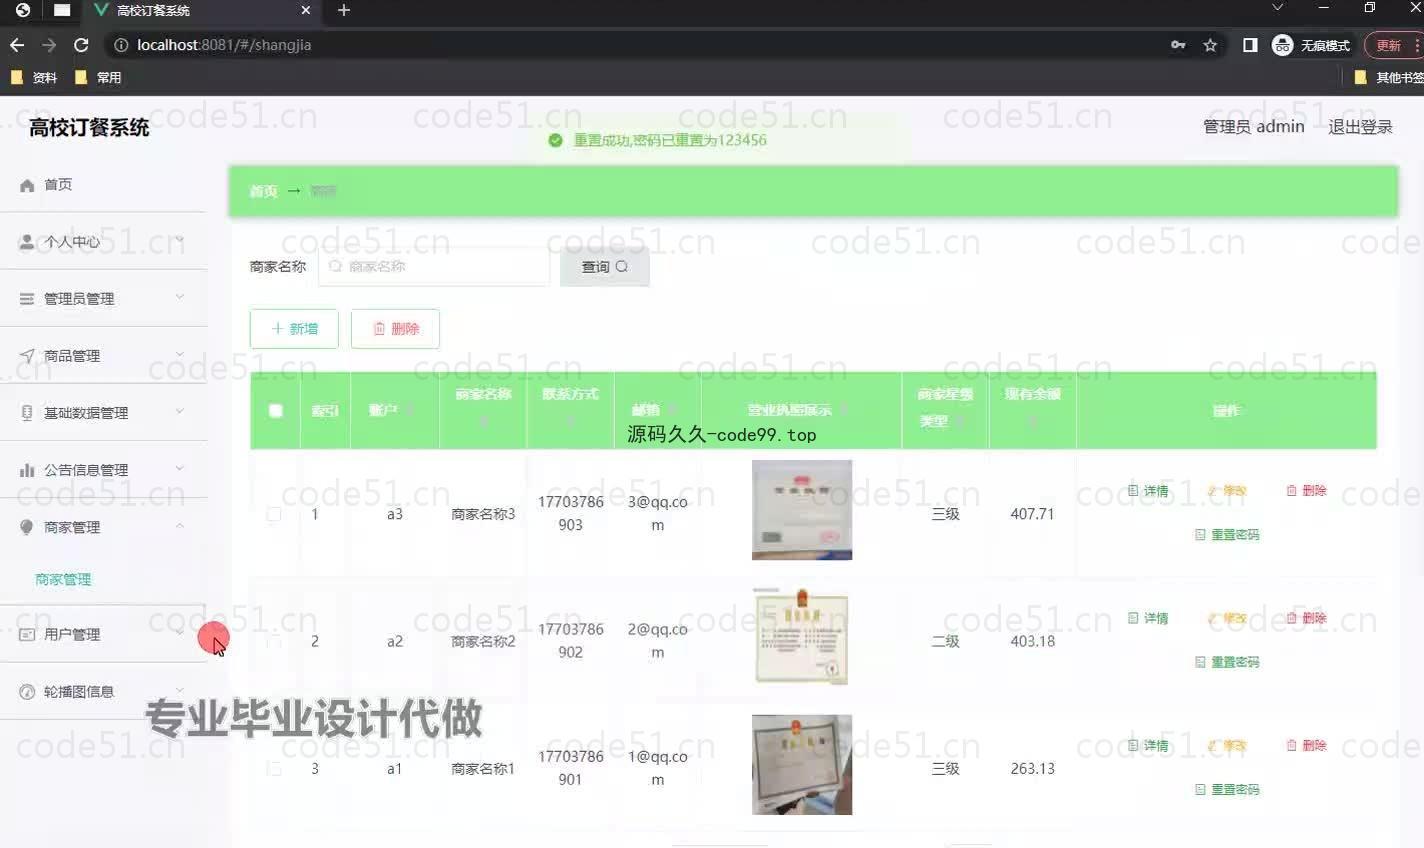1424x848 pixels.
Task: Open 详情 for merchant a3
Action: coord(1148,491)
